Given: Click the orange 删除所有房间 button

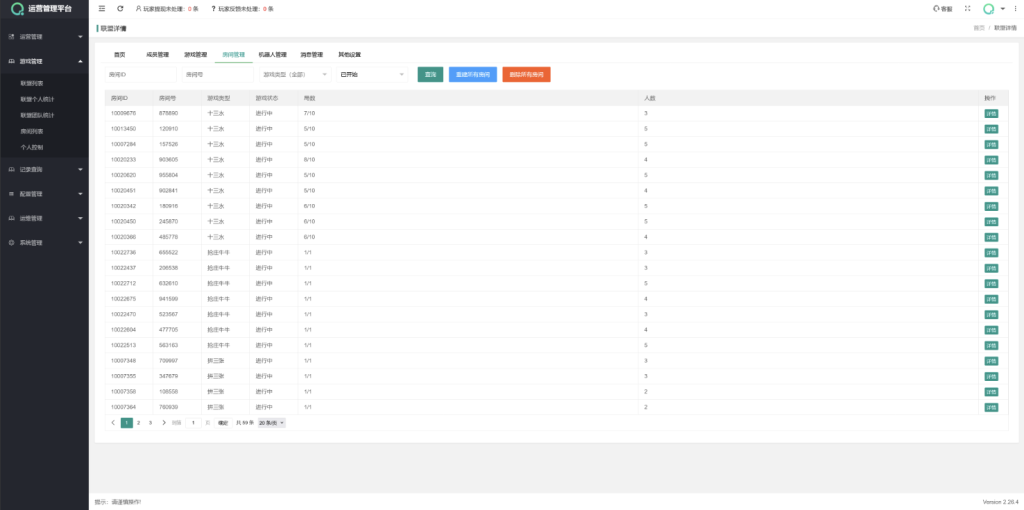Looking at the screenshot, I should pyautogui.click(x=526, y=74).
